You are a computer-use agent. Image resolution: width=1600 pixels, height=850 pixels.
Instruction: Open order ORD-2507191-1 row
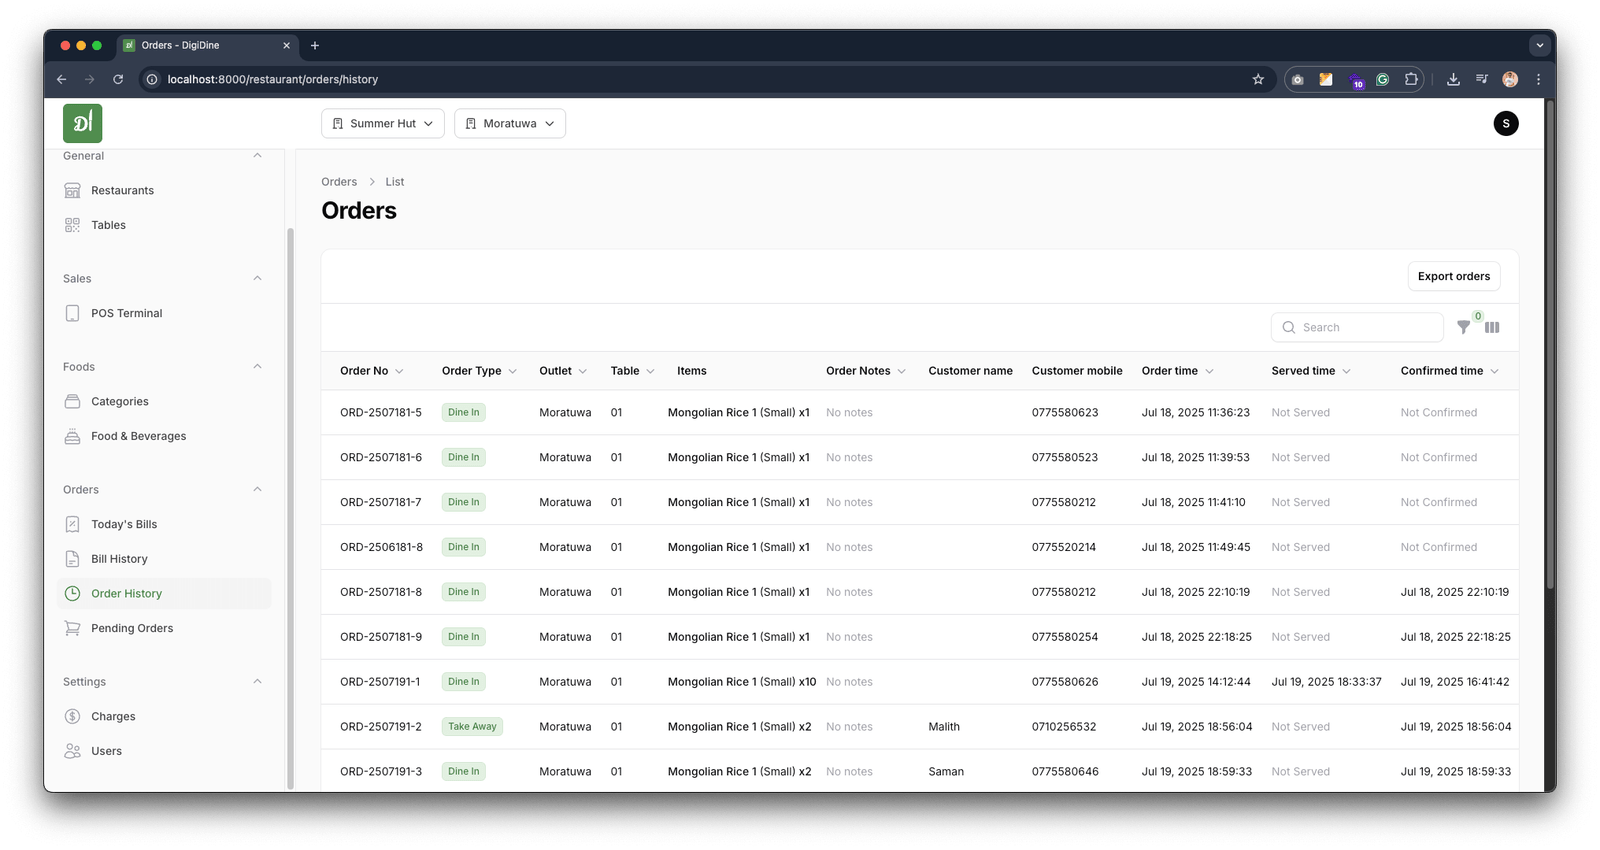pos(919,682)
